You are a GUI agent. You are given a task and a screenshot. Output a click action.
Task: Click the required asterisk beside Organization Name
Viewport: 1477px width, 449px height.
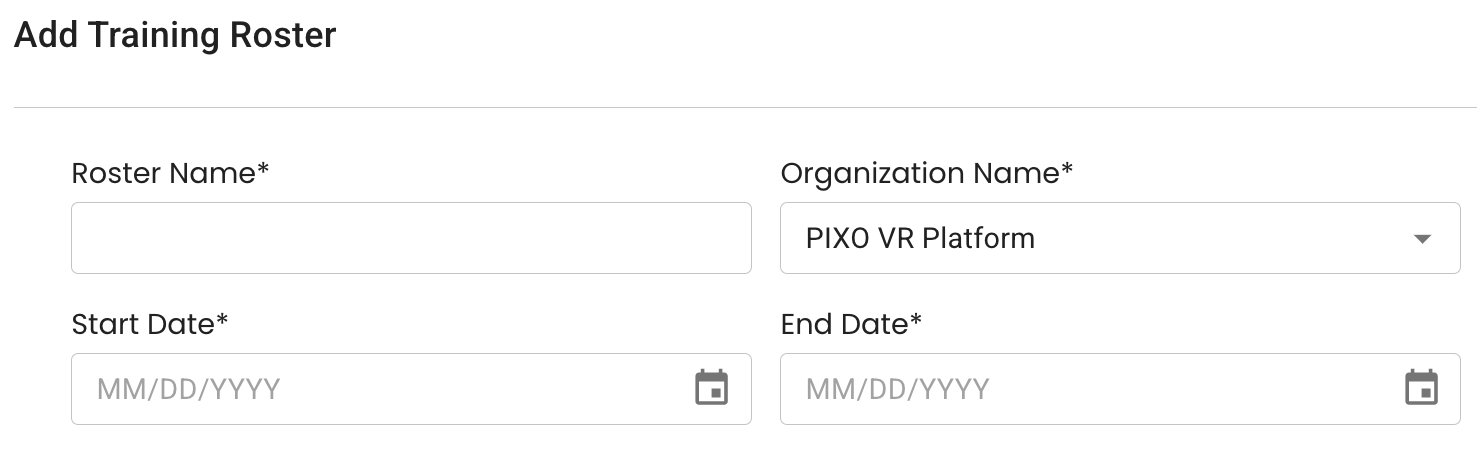[1067, 170]
